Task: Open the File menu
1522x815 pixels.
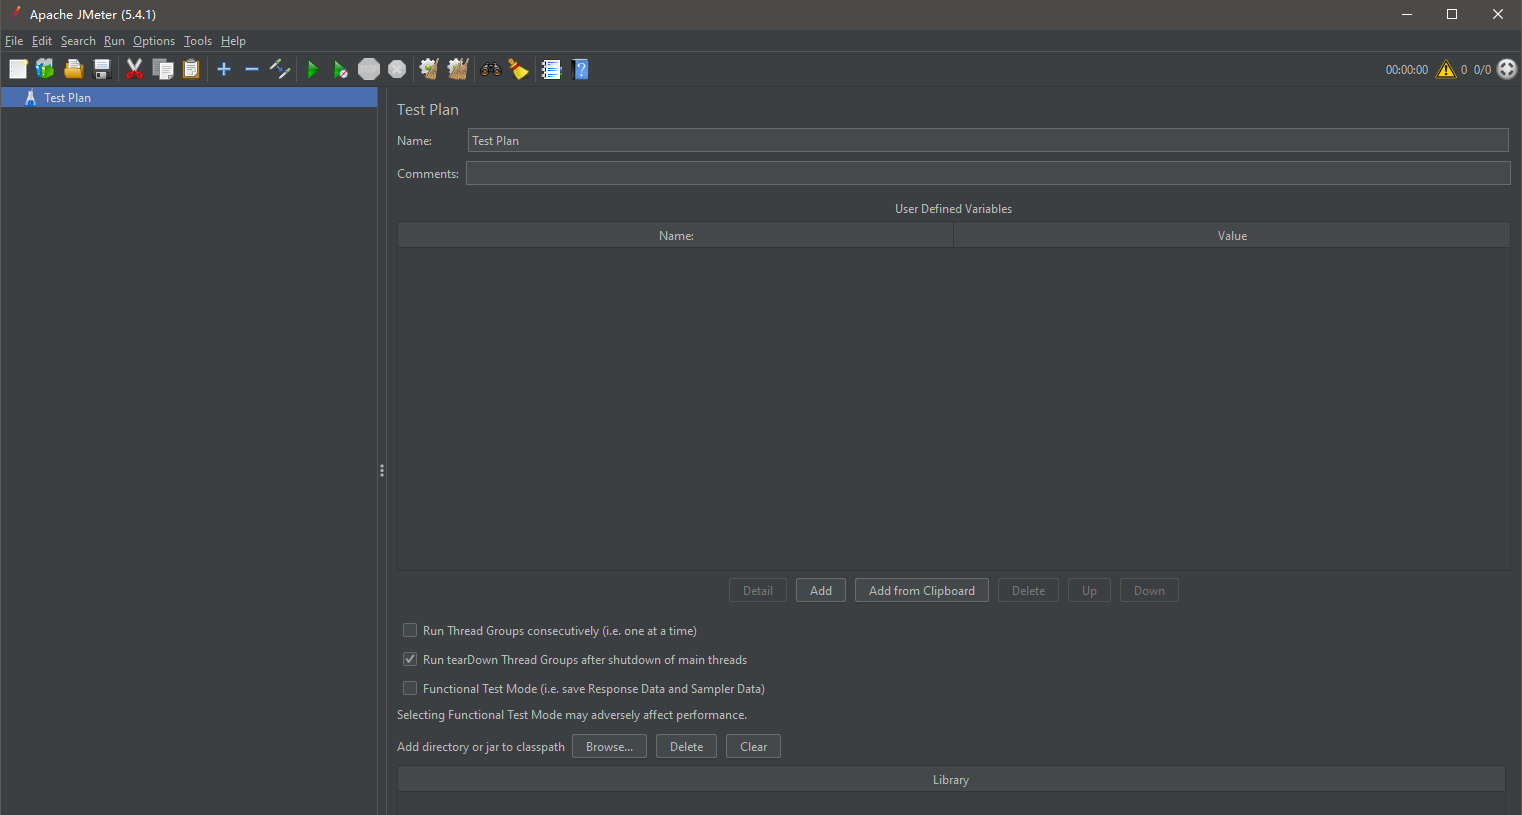Action: (x=14, y=41)
